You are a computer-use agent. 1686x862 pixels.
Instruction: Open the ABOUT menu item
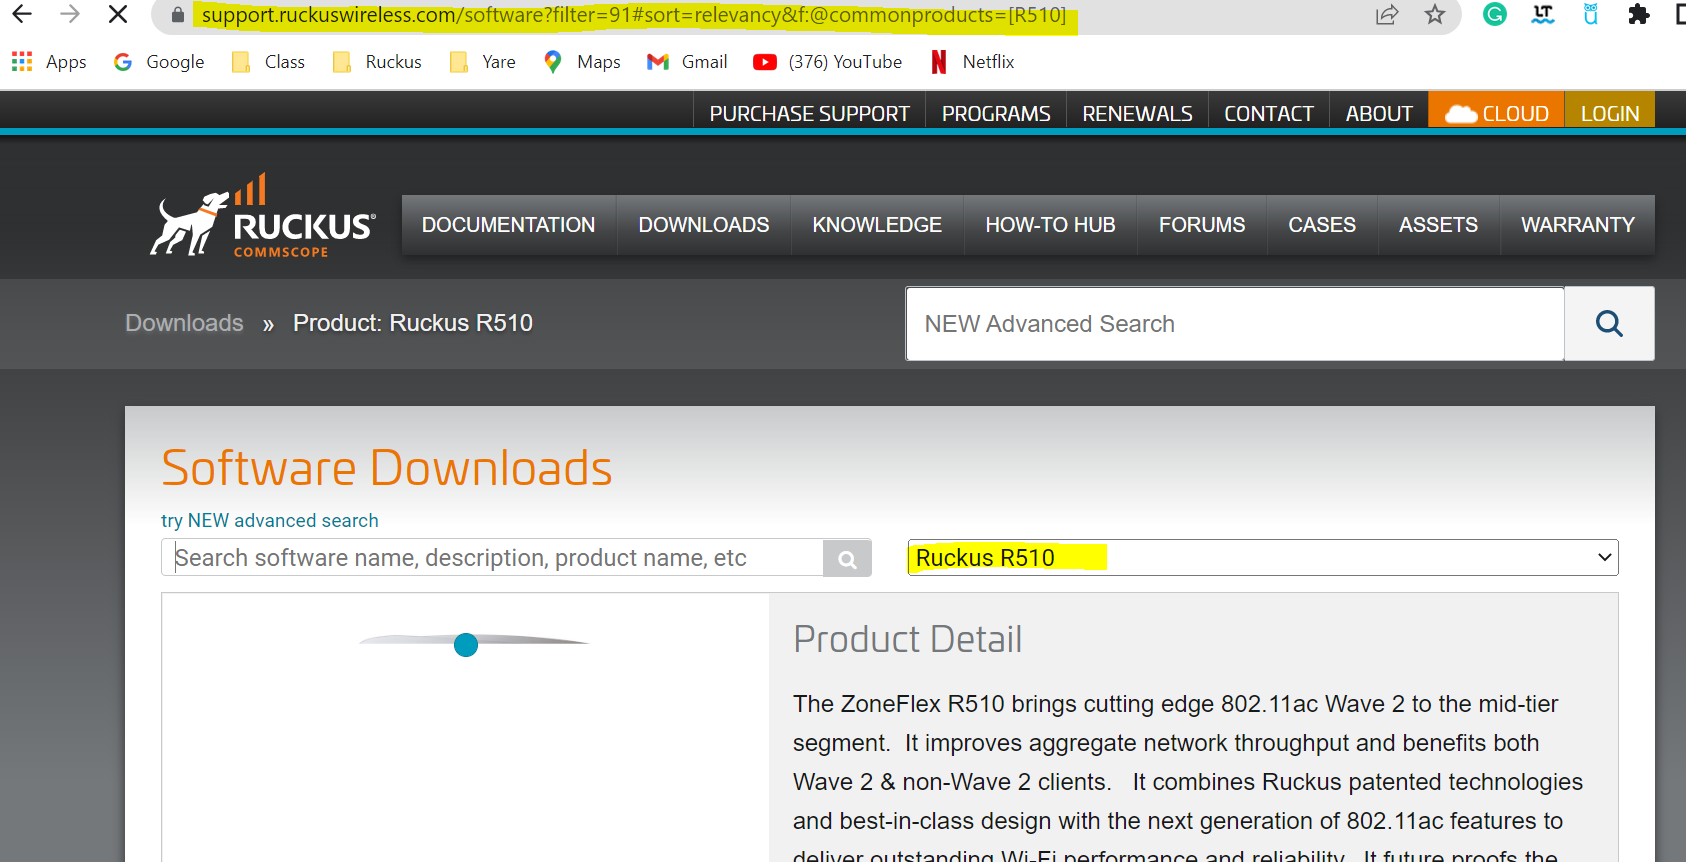pos(1379,114)
